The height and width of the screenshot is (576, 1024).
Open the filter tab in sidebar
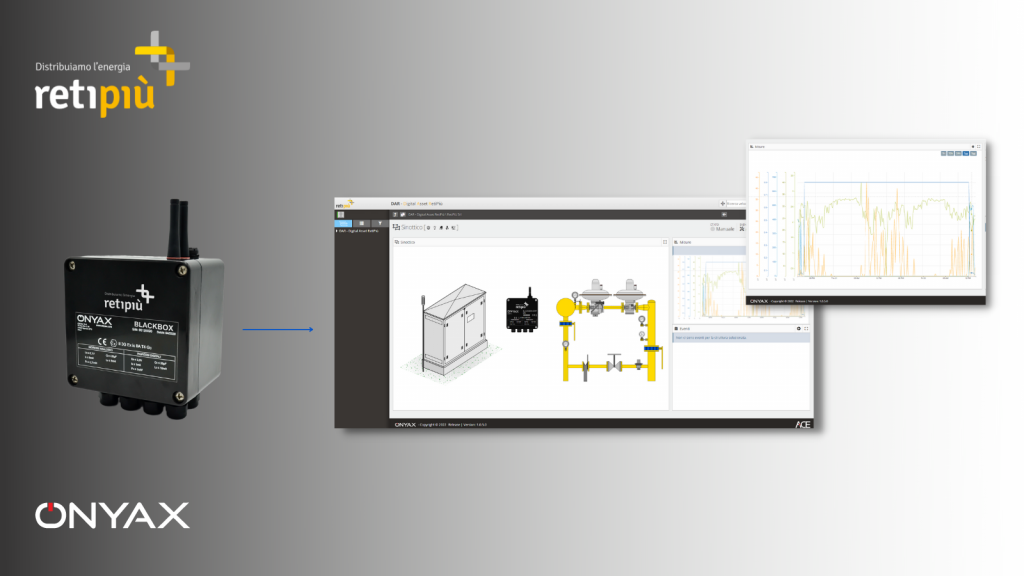(379, 223)
